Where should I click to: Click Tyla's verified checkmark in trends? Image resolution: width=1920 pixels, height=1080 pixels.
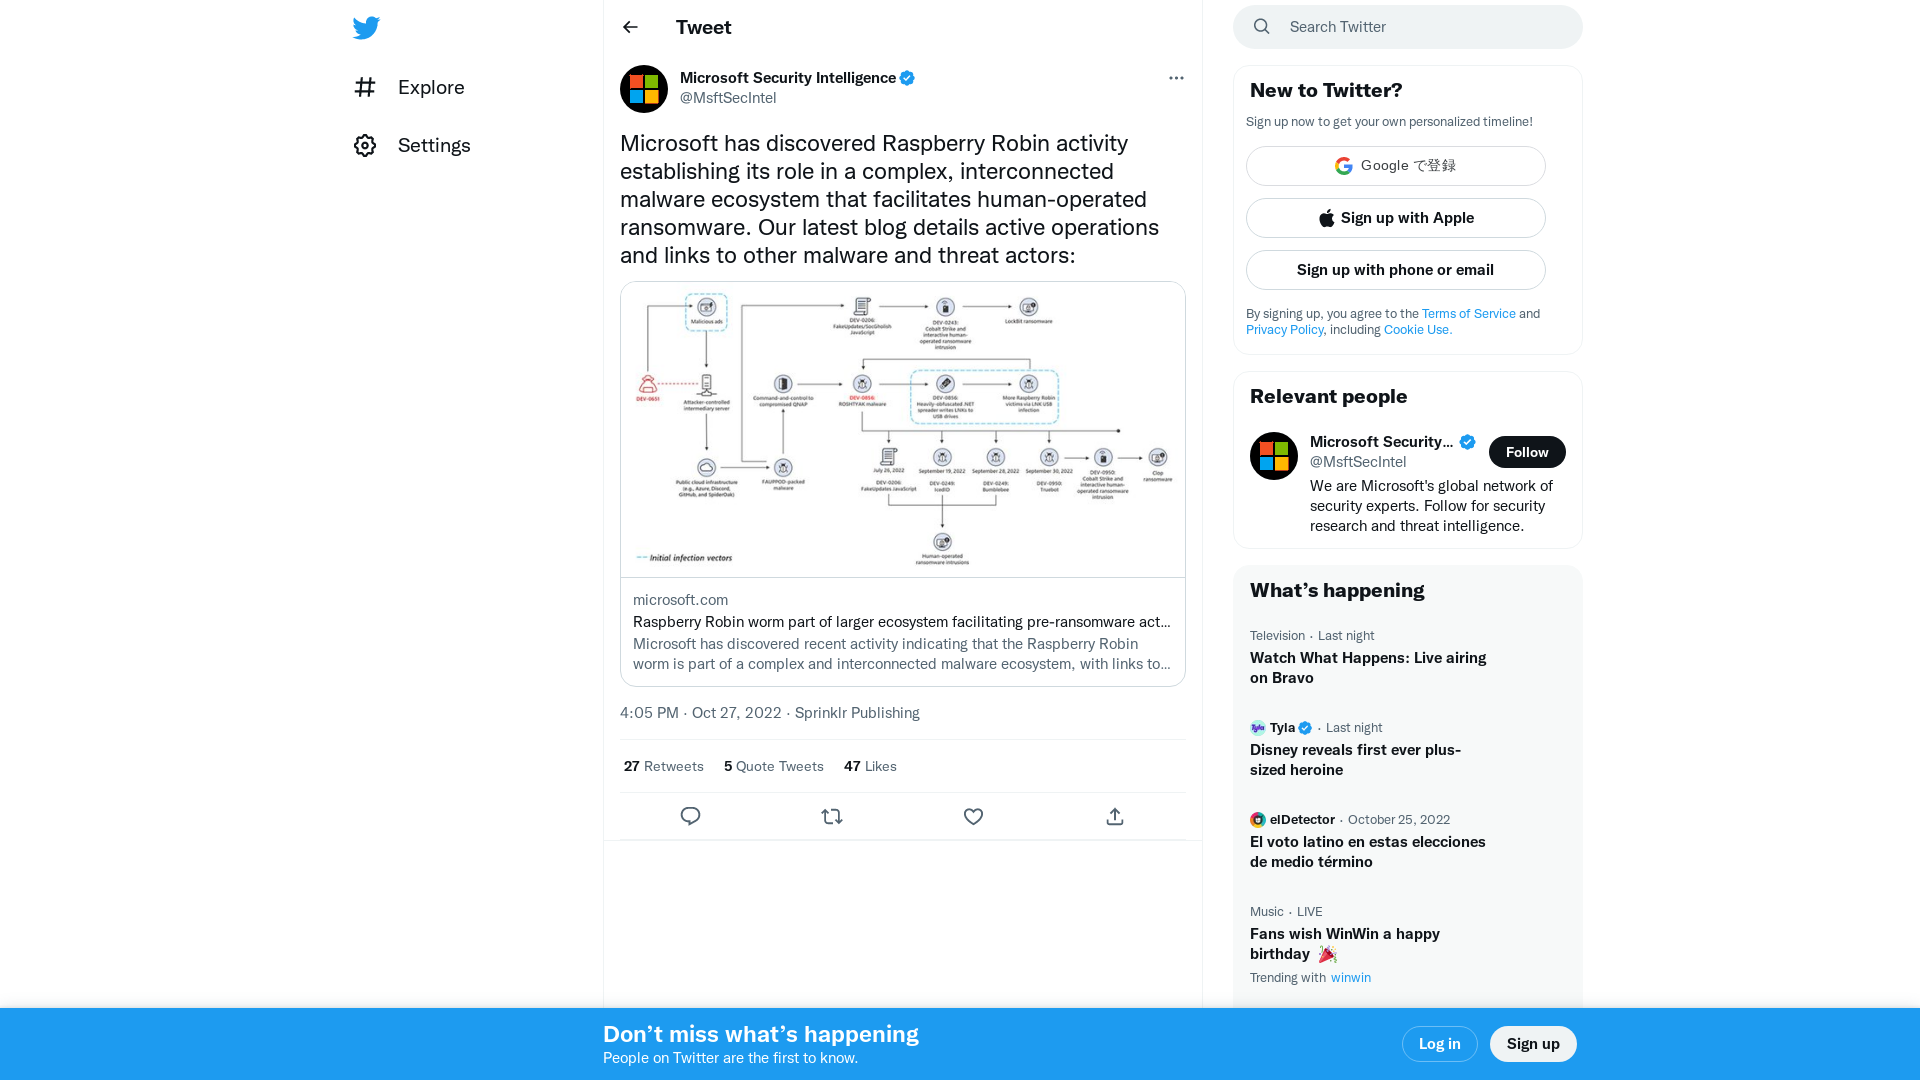tap(1304, 727)
